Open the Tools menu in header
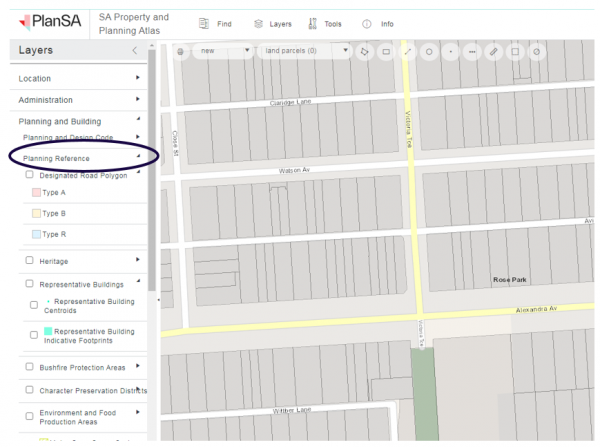This screenshot has width=600, height=447. [x=326, y=23]
